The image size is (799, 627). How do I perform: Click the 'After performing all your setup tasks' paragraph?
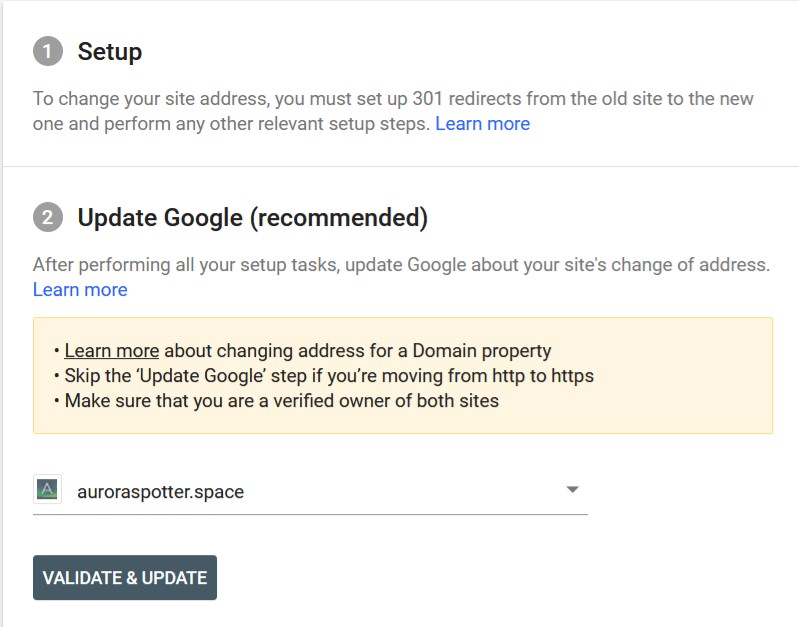[400, 265]
